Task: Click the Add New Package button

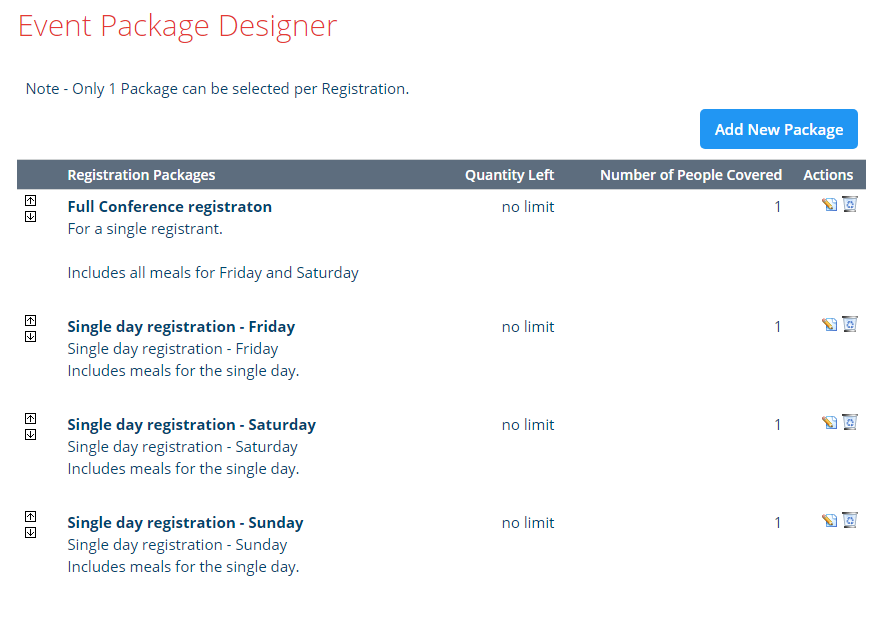Action: [778, 129]
